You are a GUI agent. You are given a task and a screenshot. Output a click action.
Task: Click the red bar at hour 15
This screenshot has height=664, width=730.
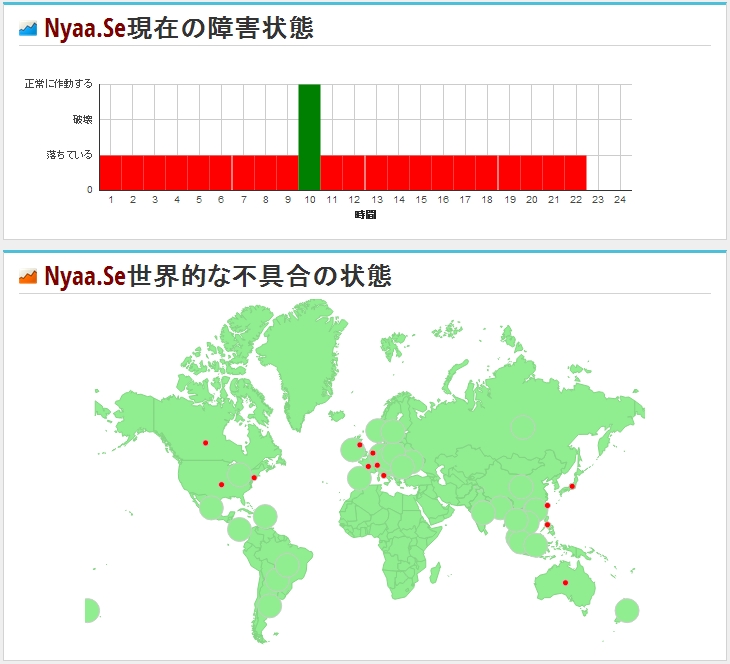click(420, 173)
